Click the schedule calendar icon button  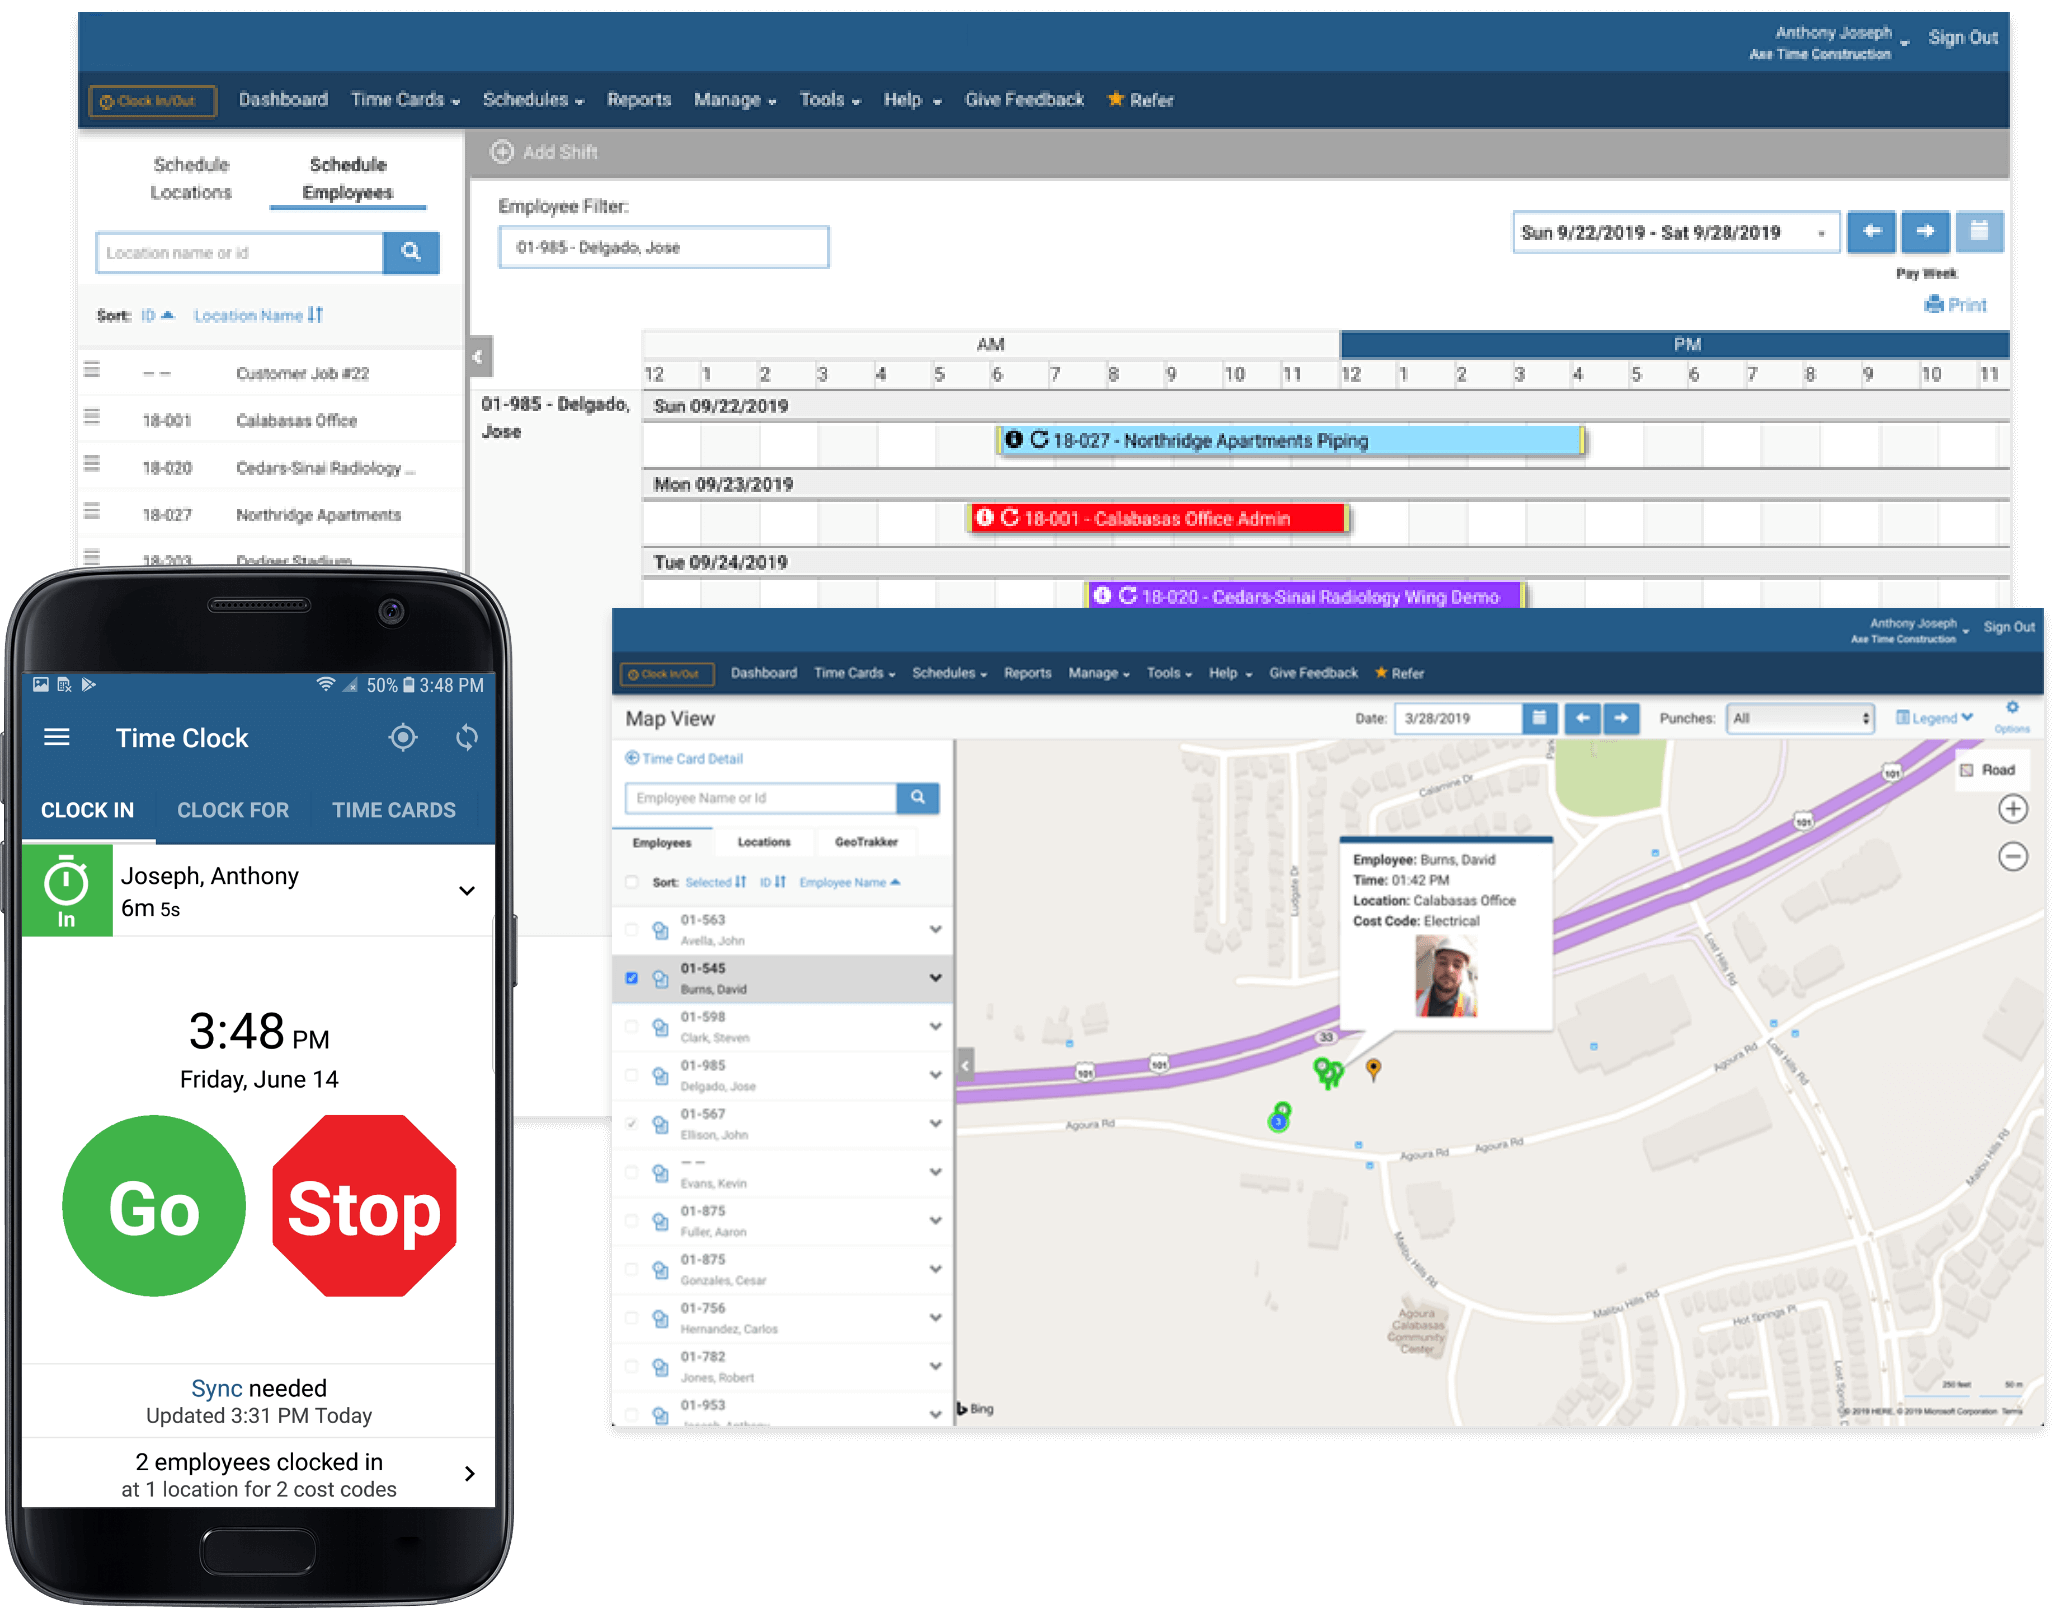[1978, 232]
